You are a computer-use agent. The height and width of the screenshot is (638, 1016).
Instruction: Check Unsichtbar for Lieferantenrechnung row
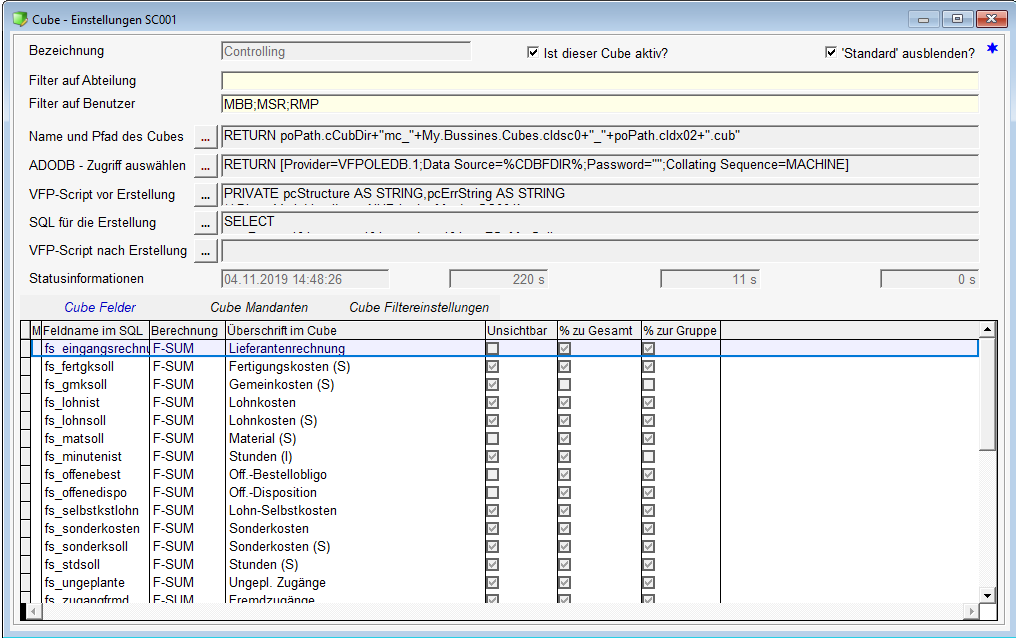pyautogui.click(x=493, y=349)
